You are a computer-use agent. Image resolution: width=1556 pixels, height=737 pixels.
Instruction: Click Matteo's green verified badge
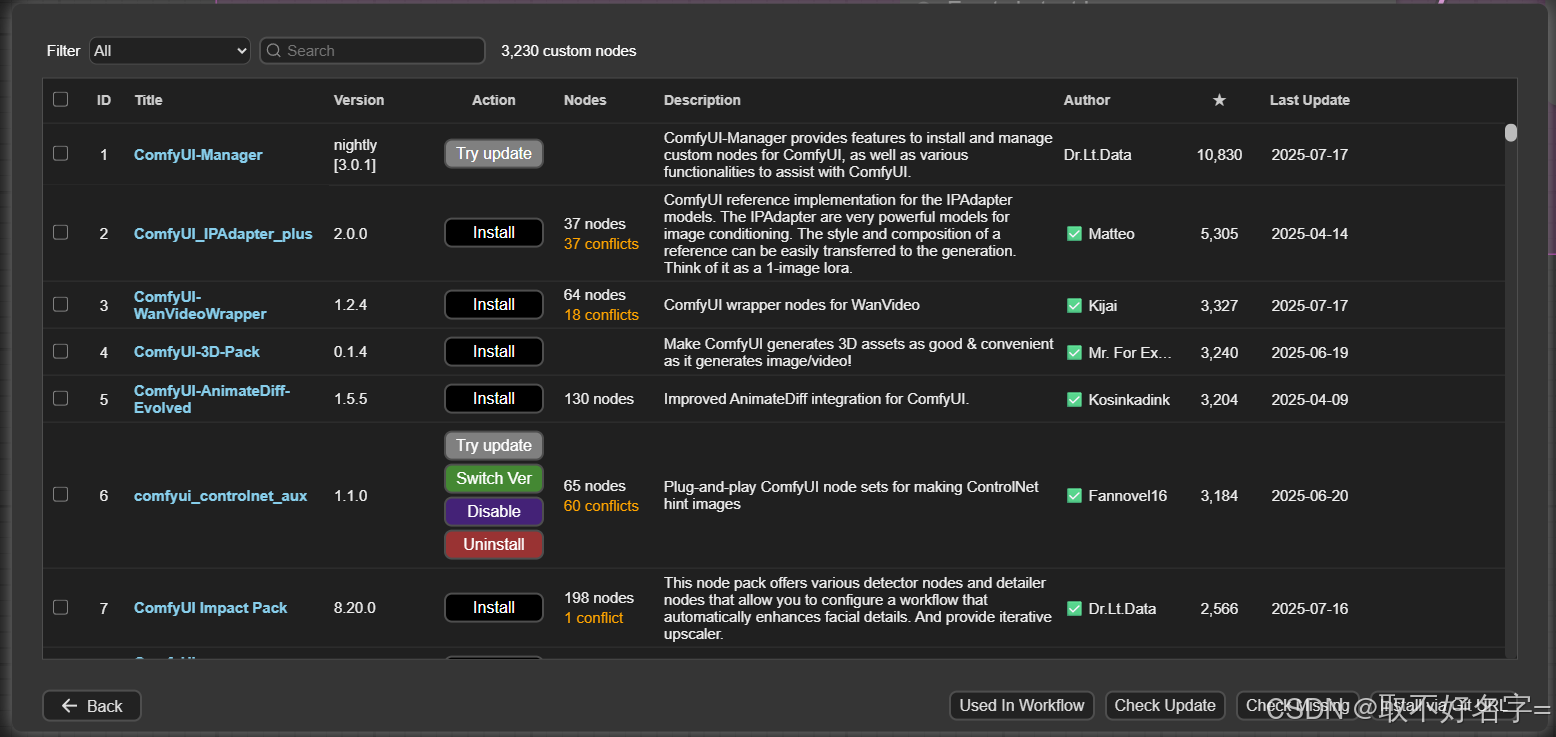[x=1074, y=233]
